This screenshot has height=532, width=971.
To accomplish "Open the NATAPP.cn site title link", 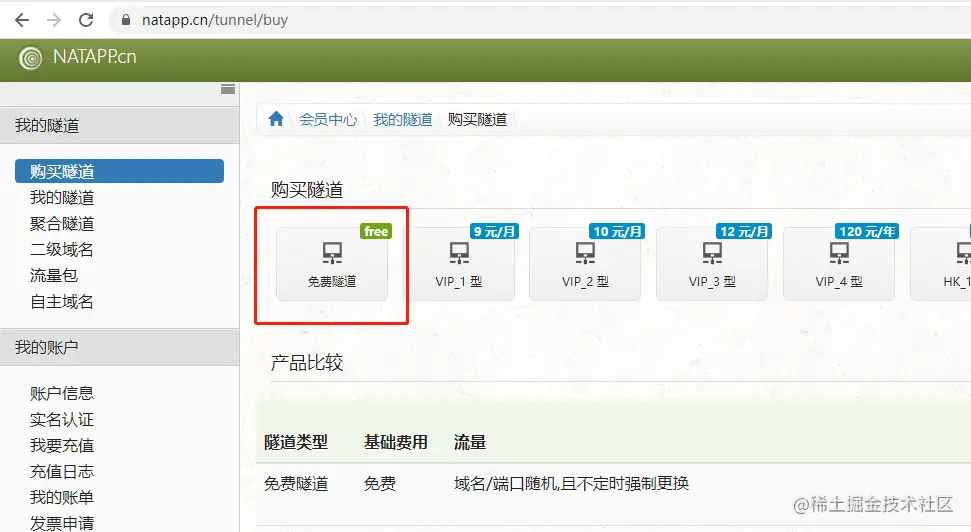I will point(95,56).
